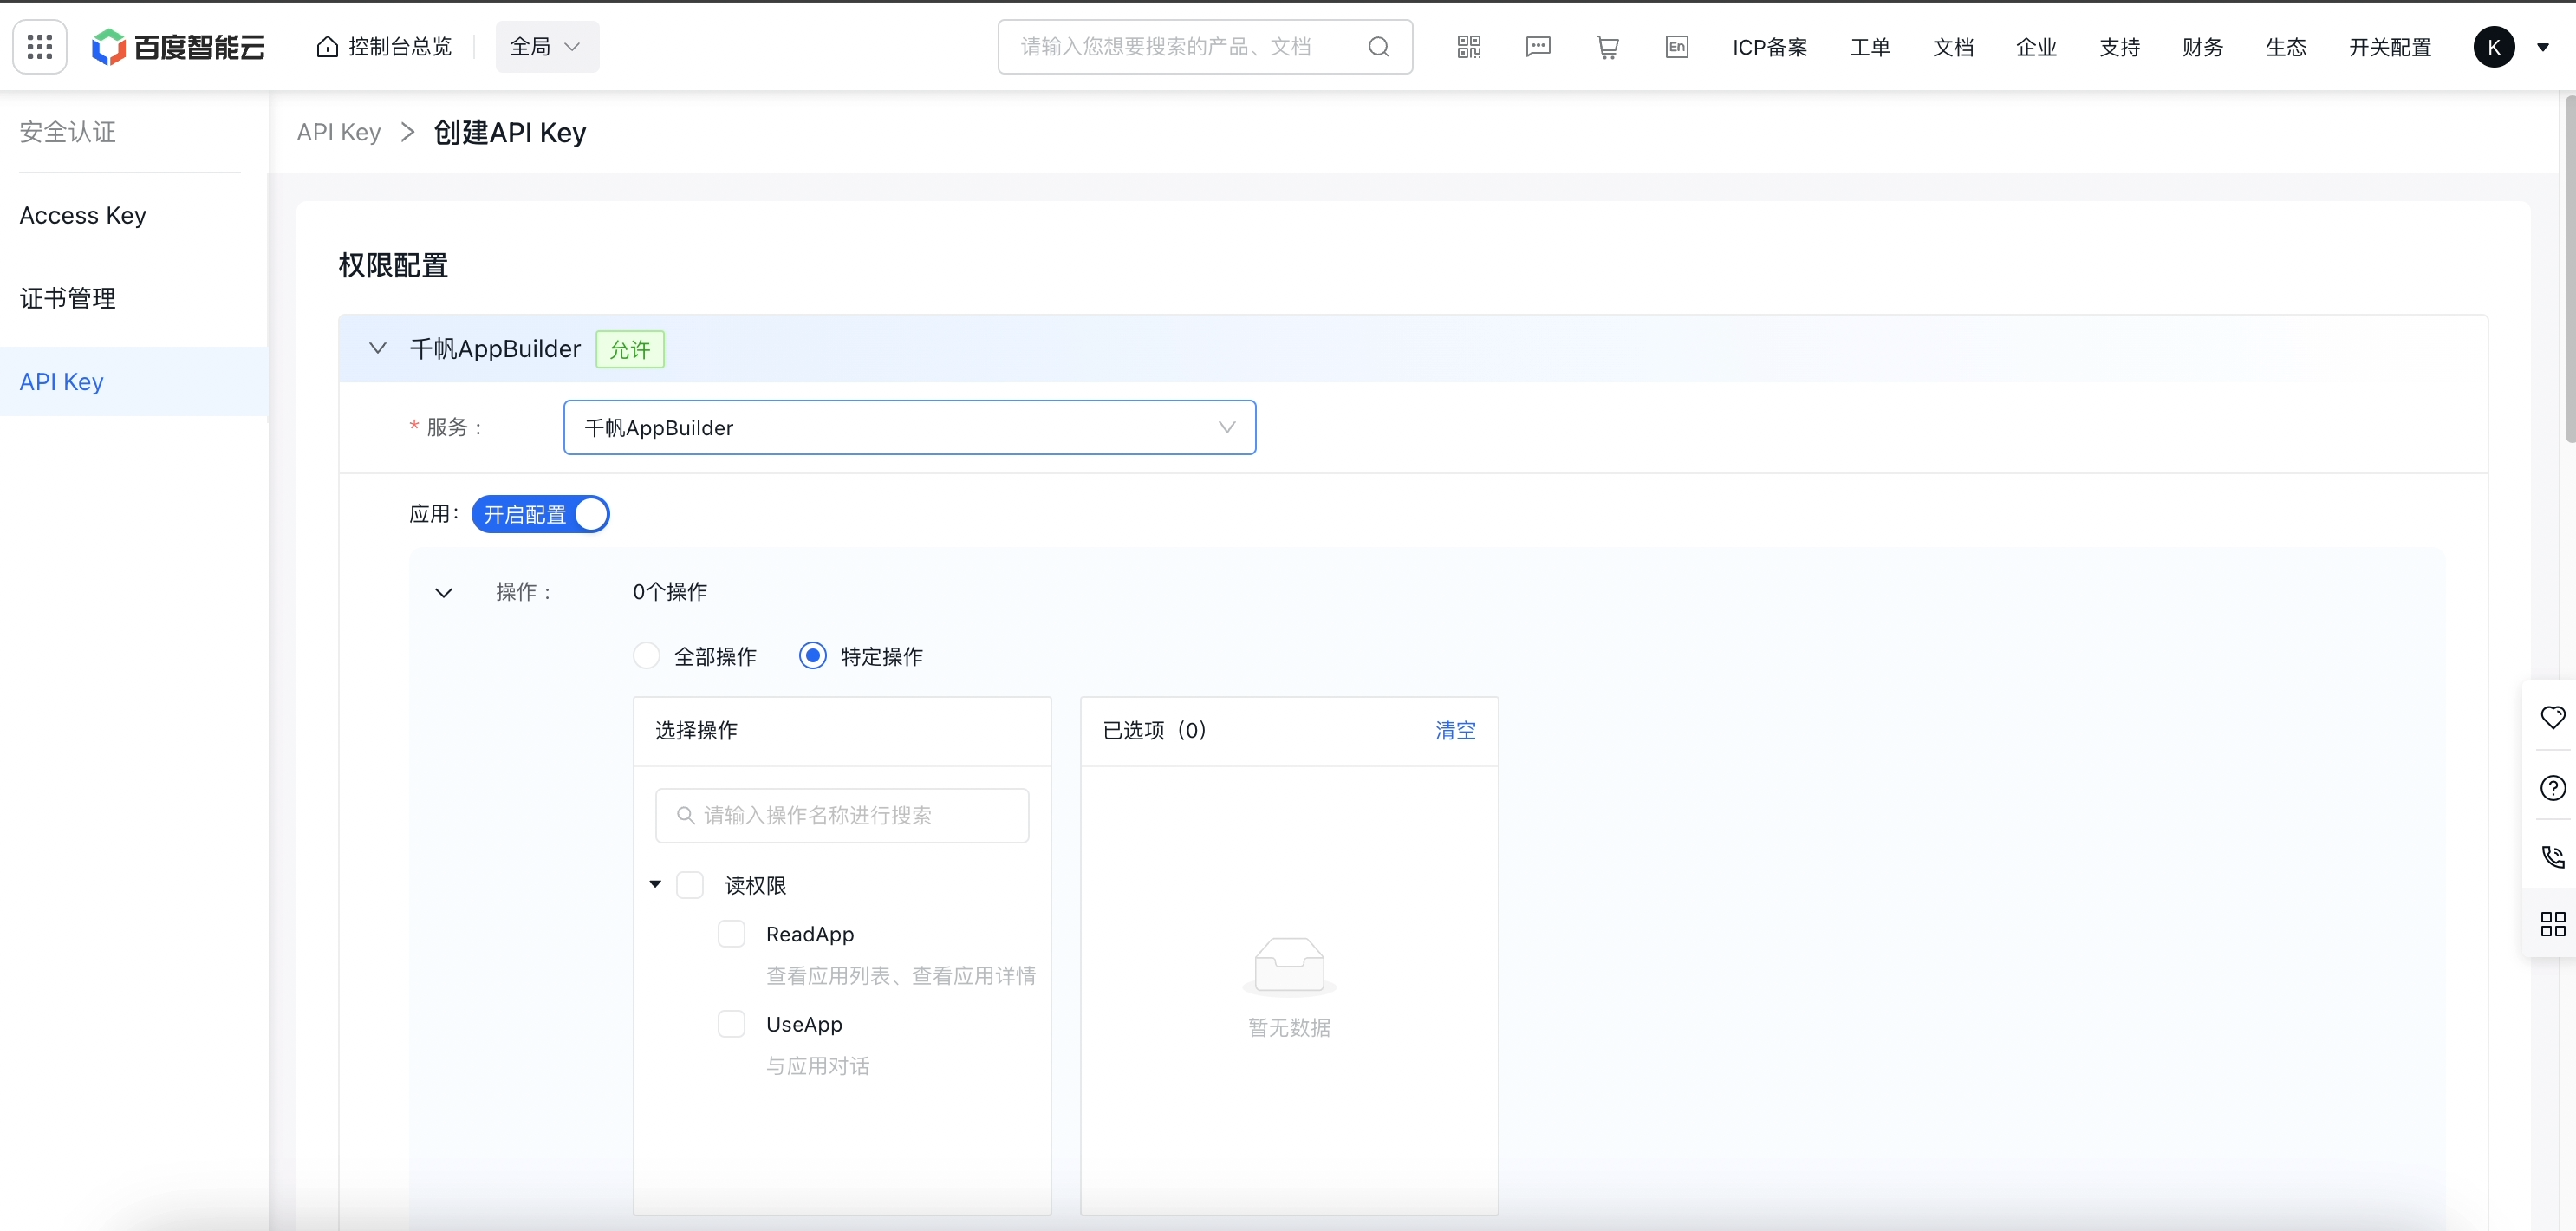
Task: Open the messages chat icon
Action: point(1538,47)
